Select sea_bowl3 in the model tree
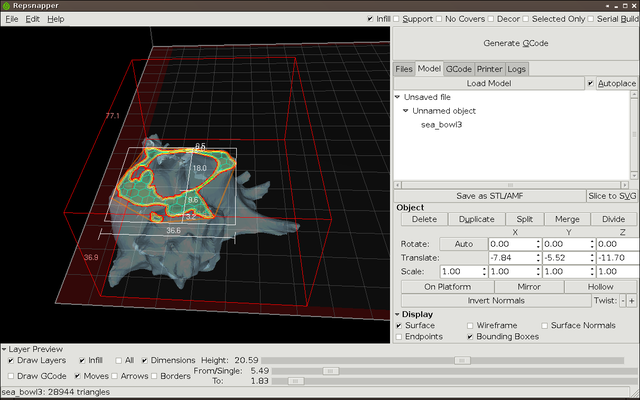The width and height of the screenshot is (640, 400). [439, 125]
